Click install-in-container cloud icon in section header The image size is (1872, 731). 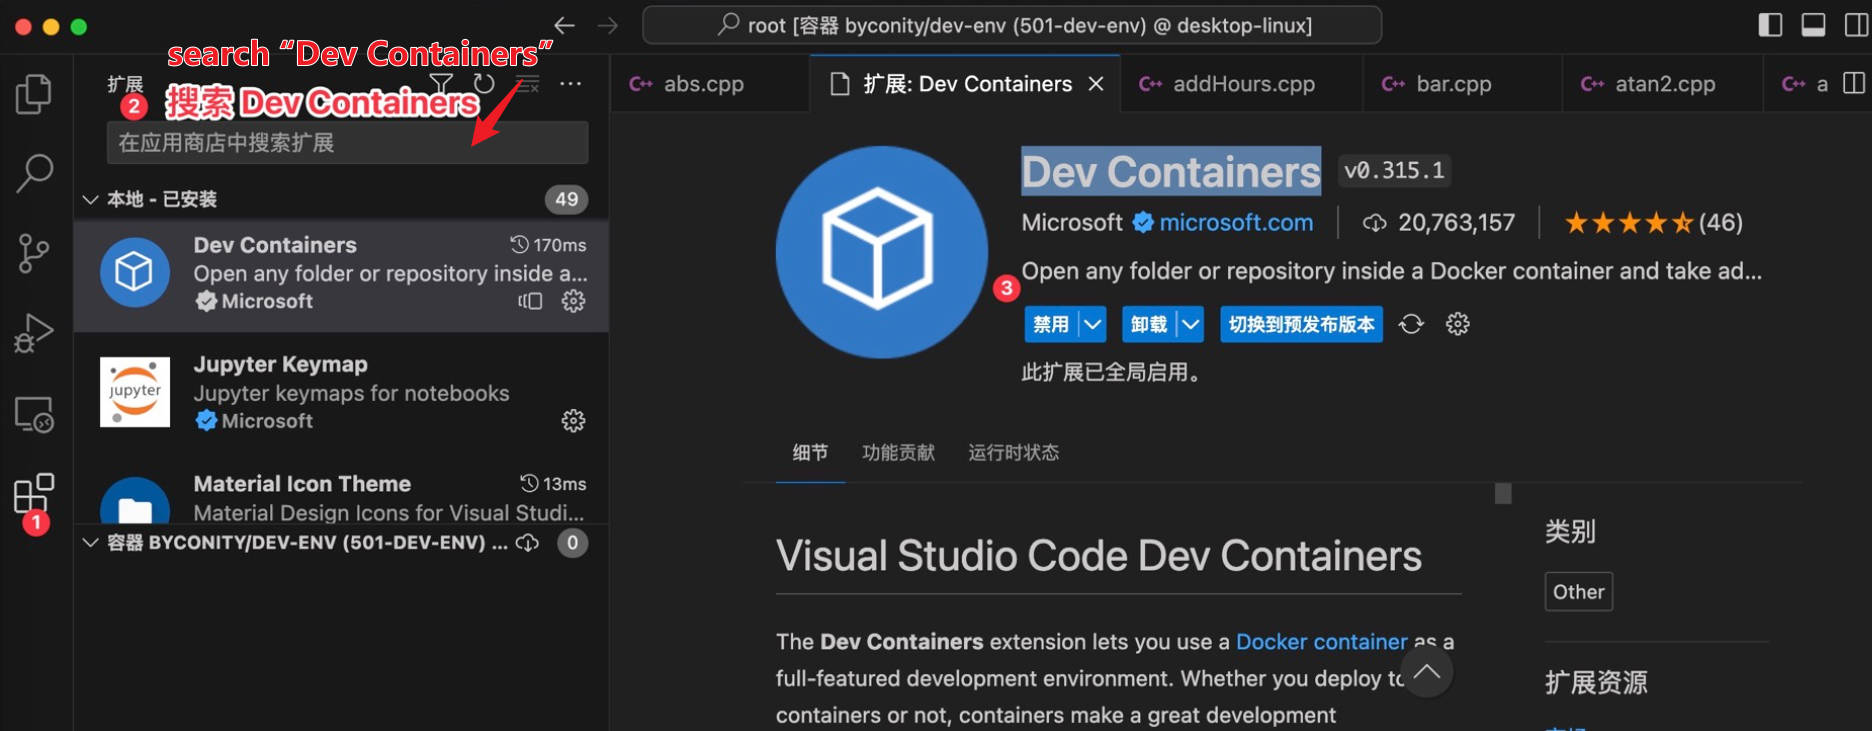tap(527, 542)
